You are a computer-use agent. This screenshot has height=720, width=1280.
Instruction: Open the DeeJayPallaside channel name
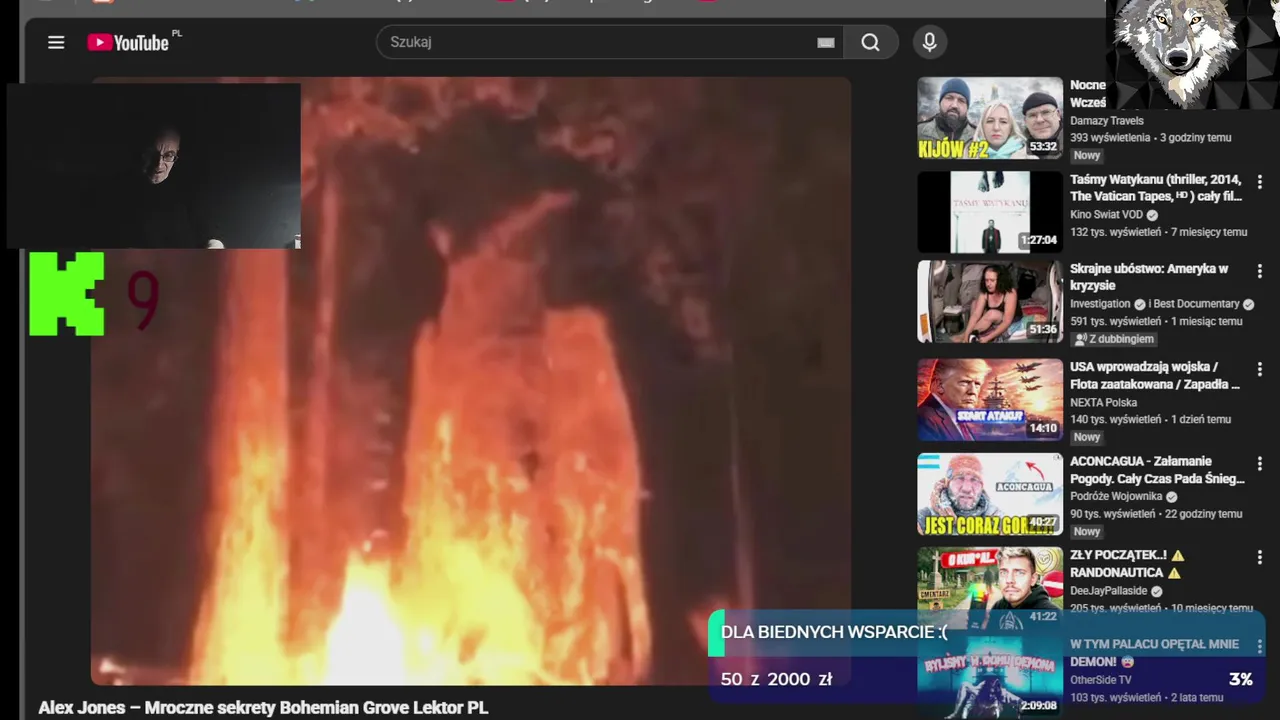click(x=1109, y=591)
